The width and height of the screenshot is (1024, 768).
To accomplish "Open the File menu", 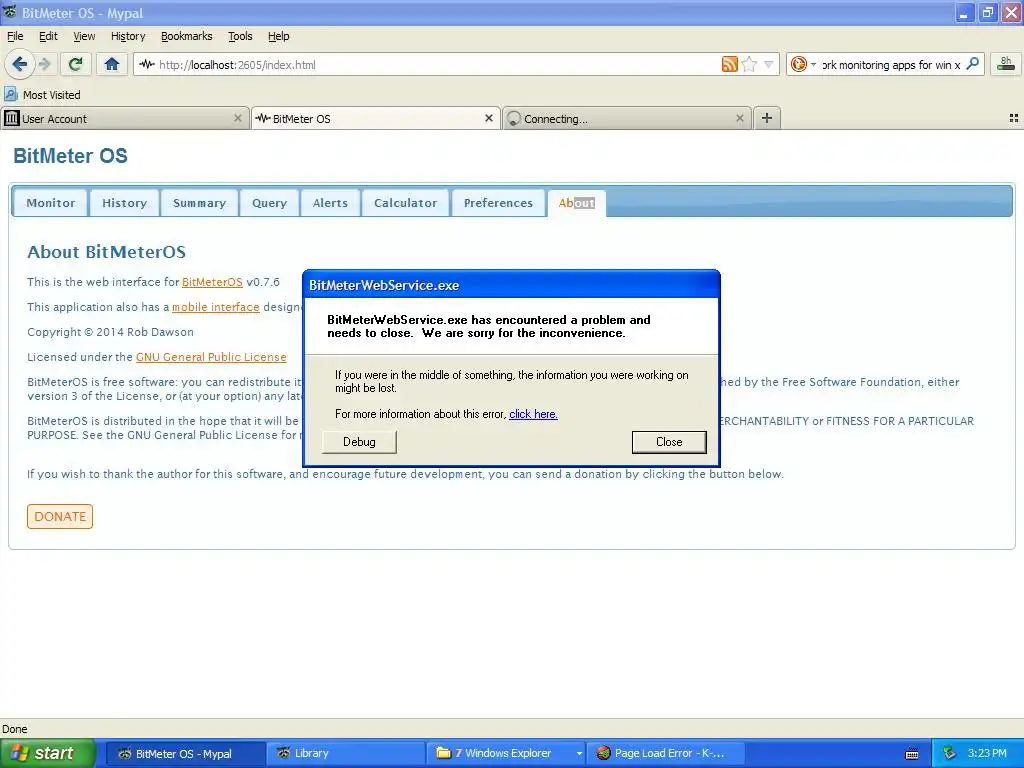I will point(15,36).
